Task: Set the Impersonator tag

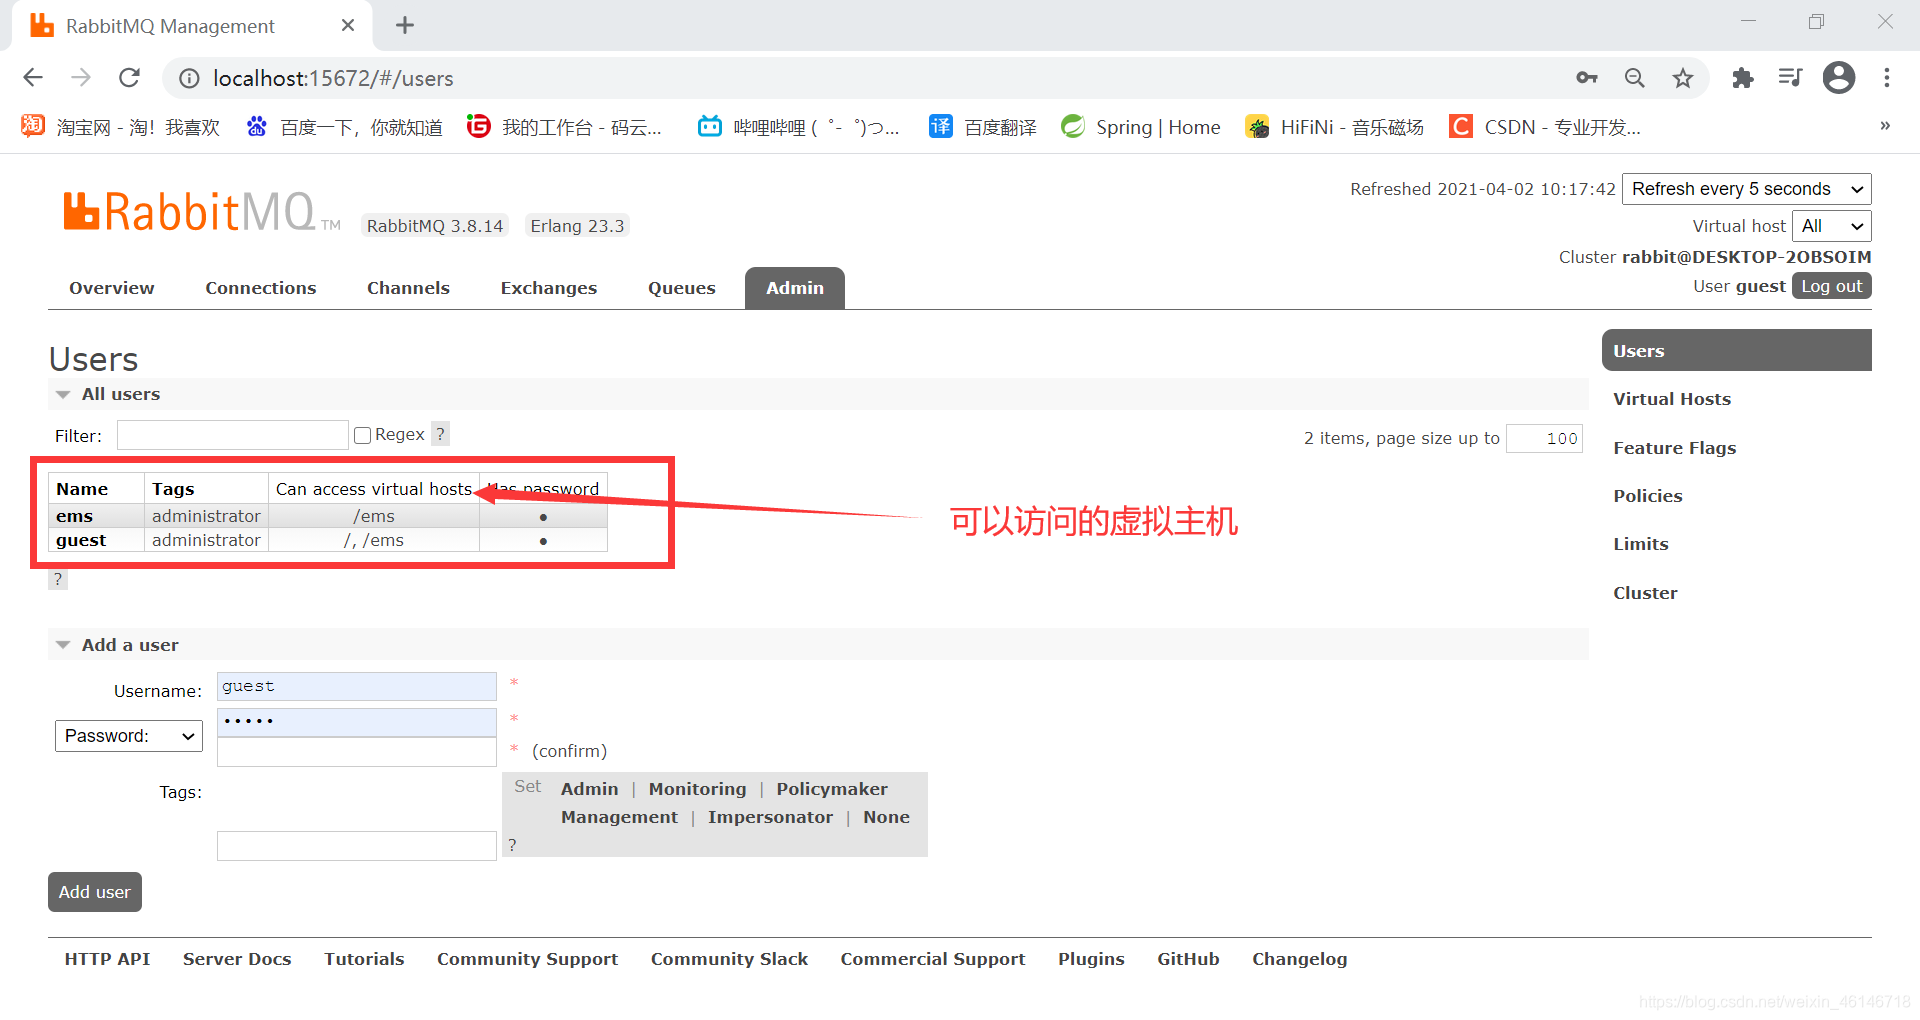Action: point(771,817)
